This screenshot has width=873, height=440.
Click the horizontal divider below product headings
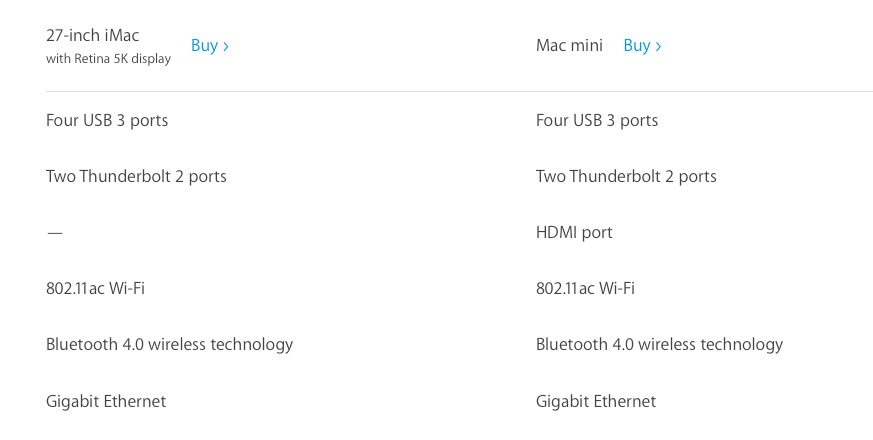pos(459,91)
